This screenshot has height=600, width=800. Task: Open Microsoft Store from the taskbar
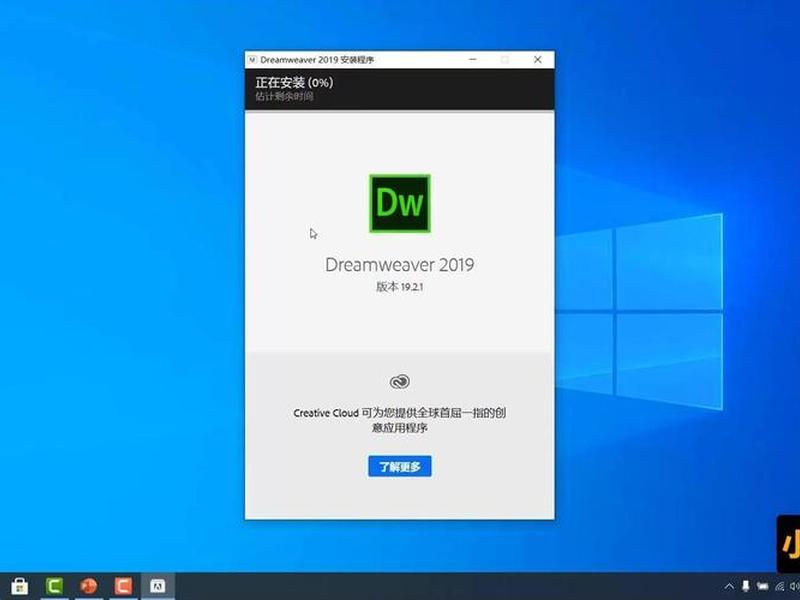coord(19,586)
